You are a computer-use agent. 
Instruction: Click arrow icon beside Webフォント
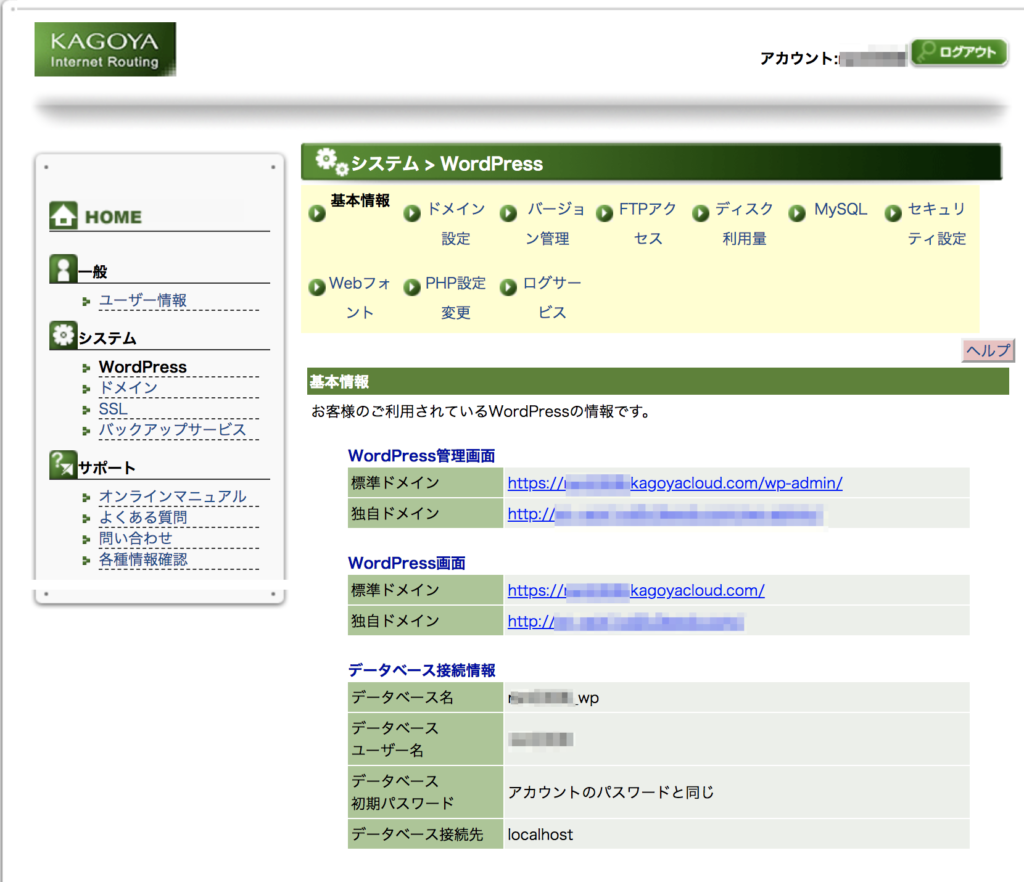coord(317,287)
